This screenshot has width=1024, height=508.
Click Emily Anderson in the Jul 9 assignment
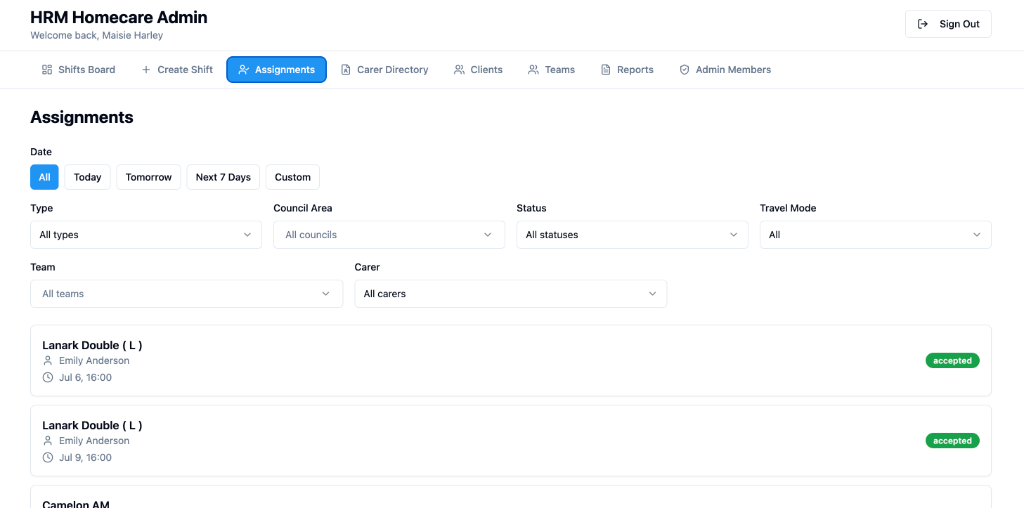pos(94,441)
